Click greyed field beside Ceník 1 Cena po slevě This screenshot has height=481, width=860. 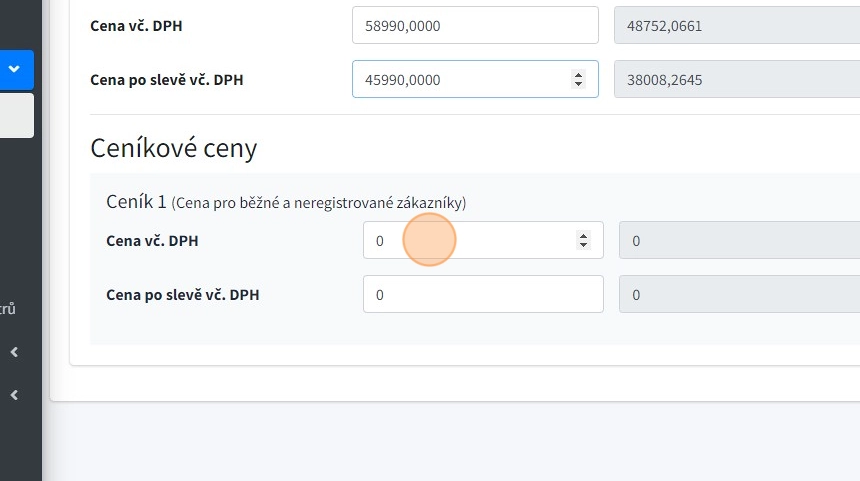click(x=739, y=295)
